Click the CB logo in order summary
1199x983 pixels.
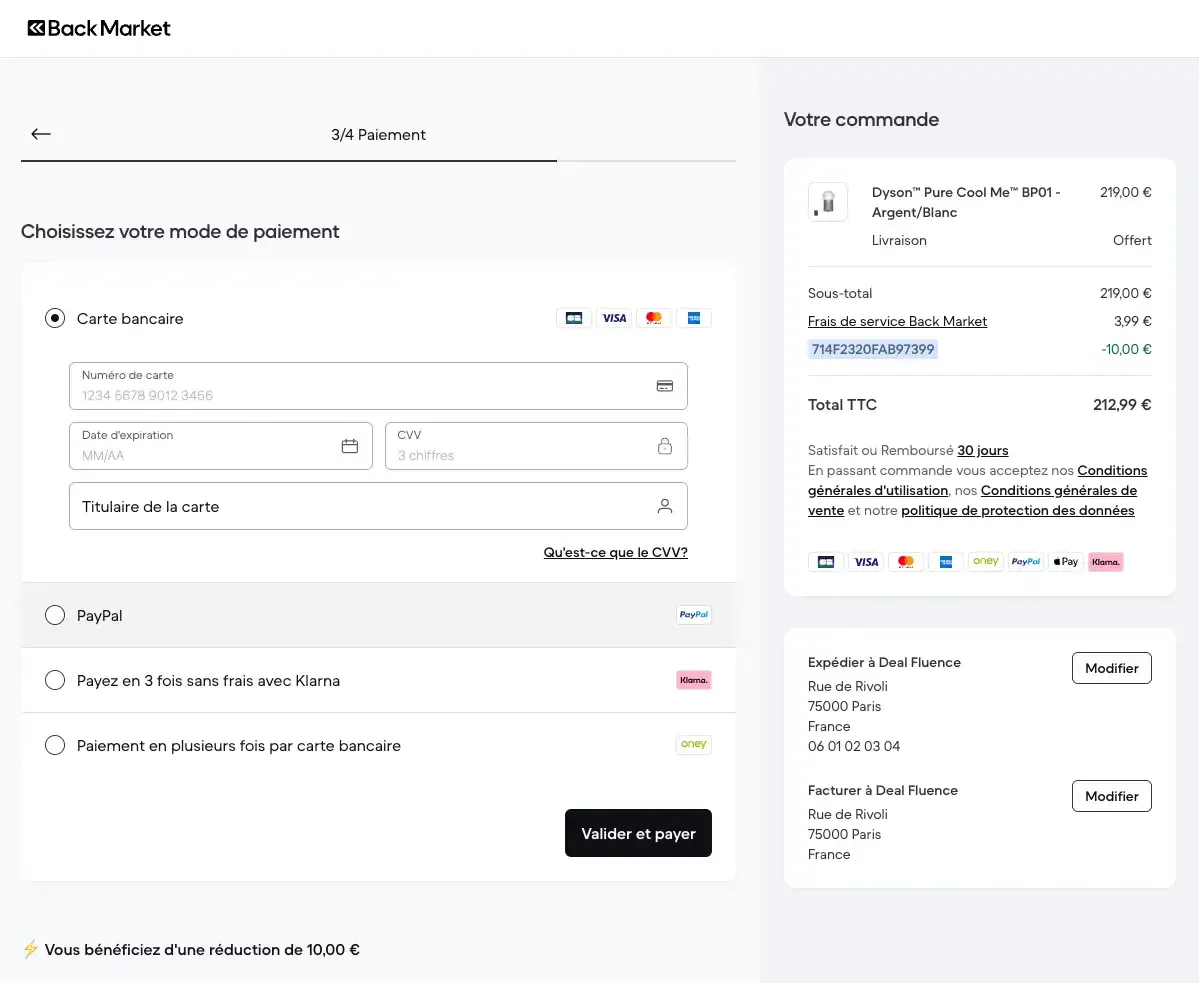[x=826, y=562]
